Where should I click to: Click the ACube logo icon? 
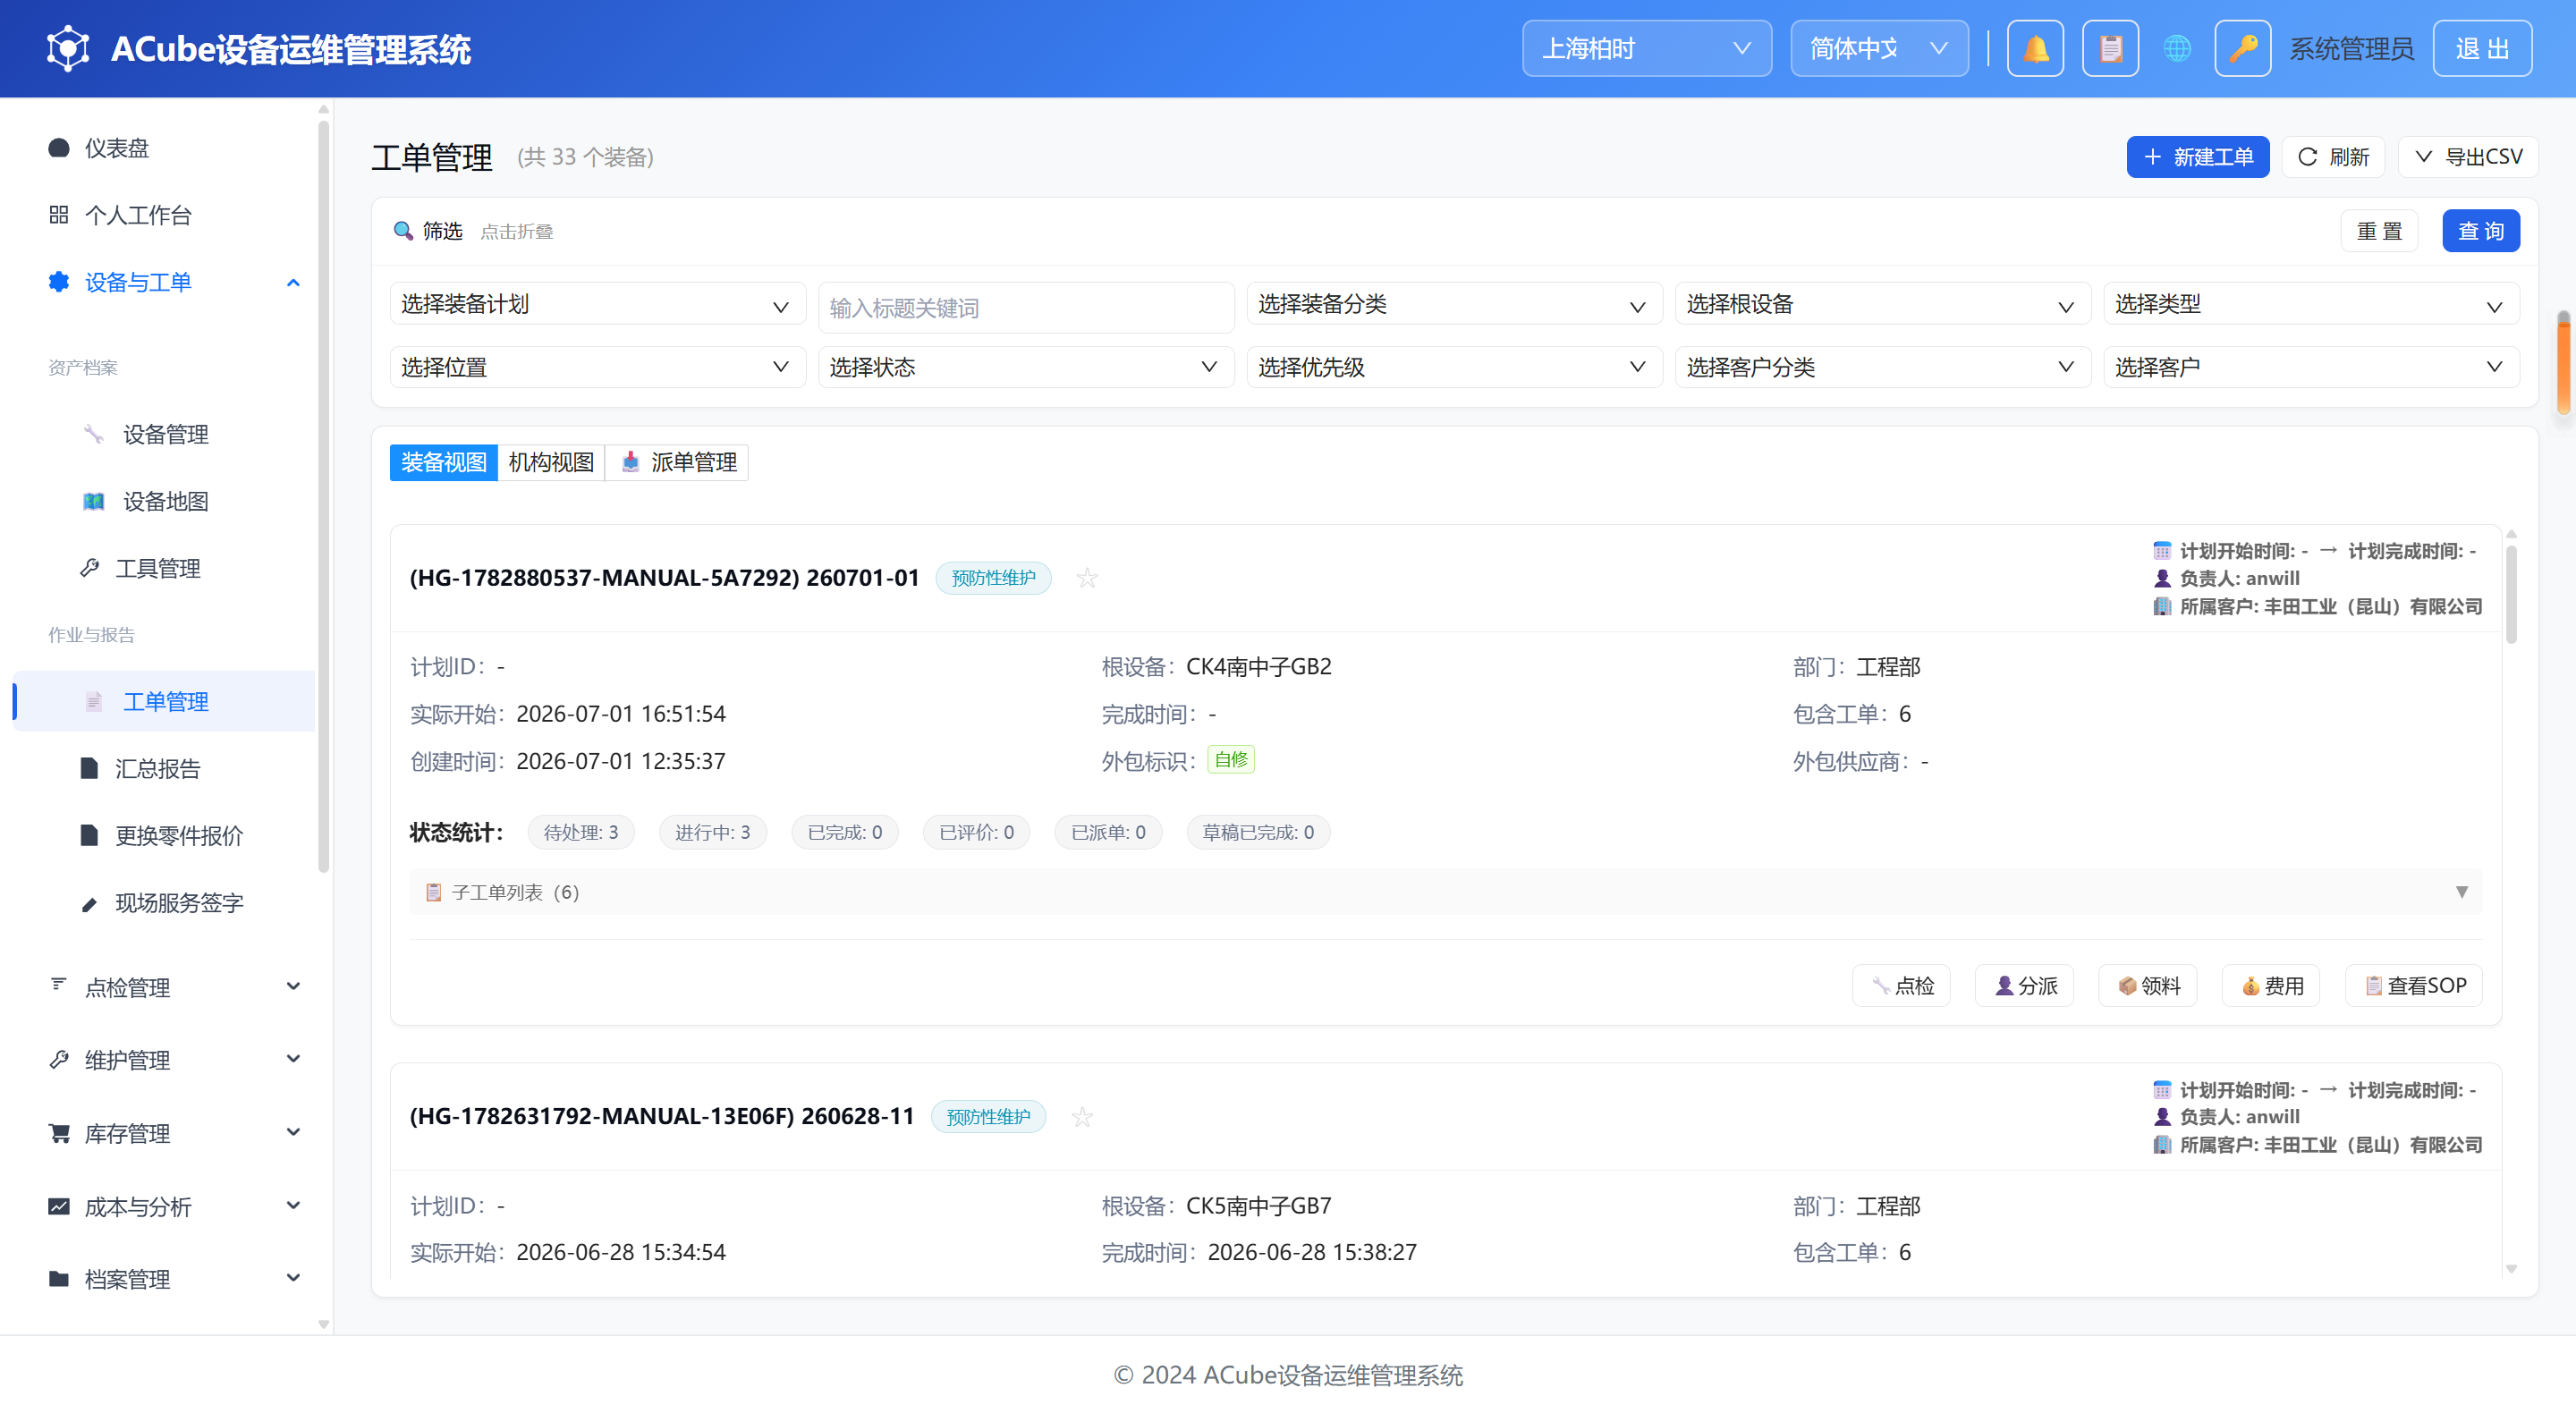coord(68,48)
